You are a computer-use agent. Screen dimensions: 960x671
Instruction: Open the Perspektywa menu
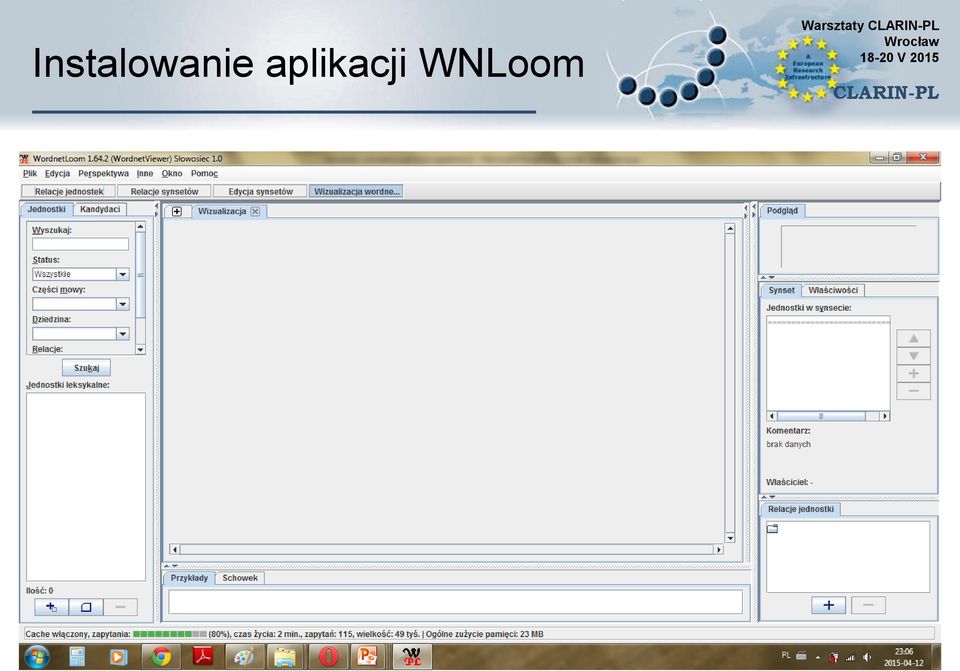103,174
